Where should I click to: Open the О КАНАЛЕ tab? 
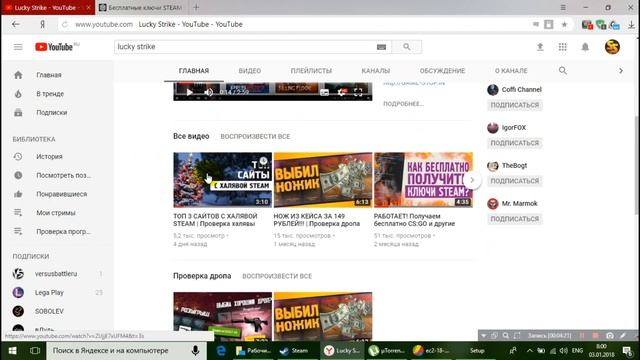point(511,71)
